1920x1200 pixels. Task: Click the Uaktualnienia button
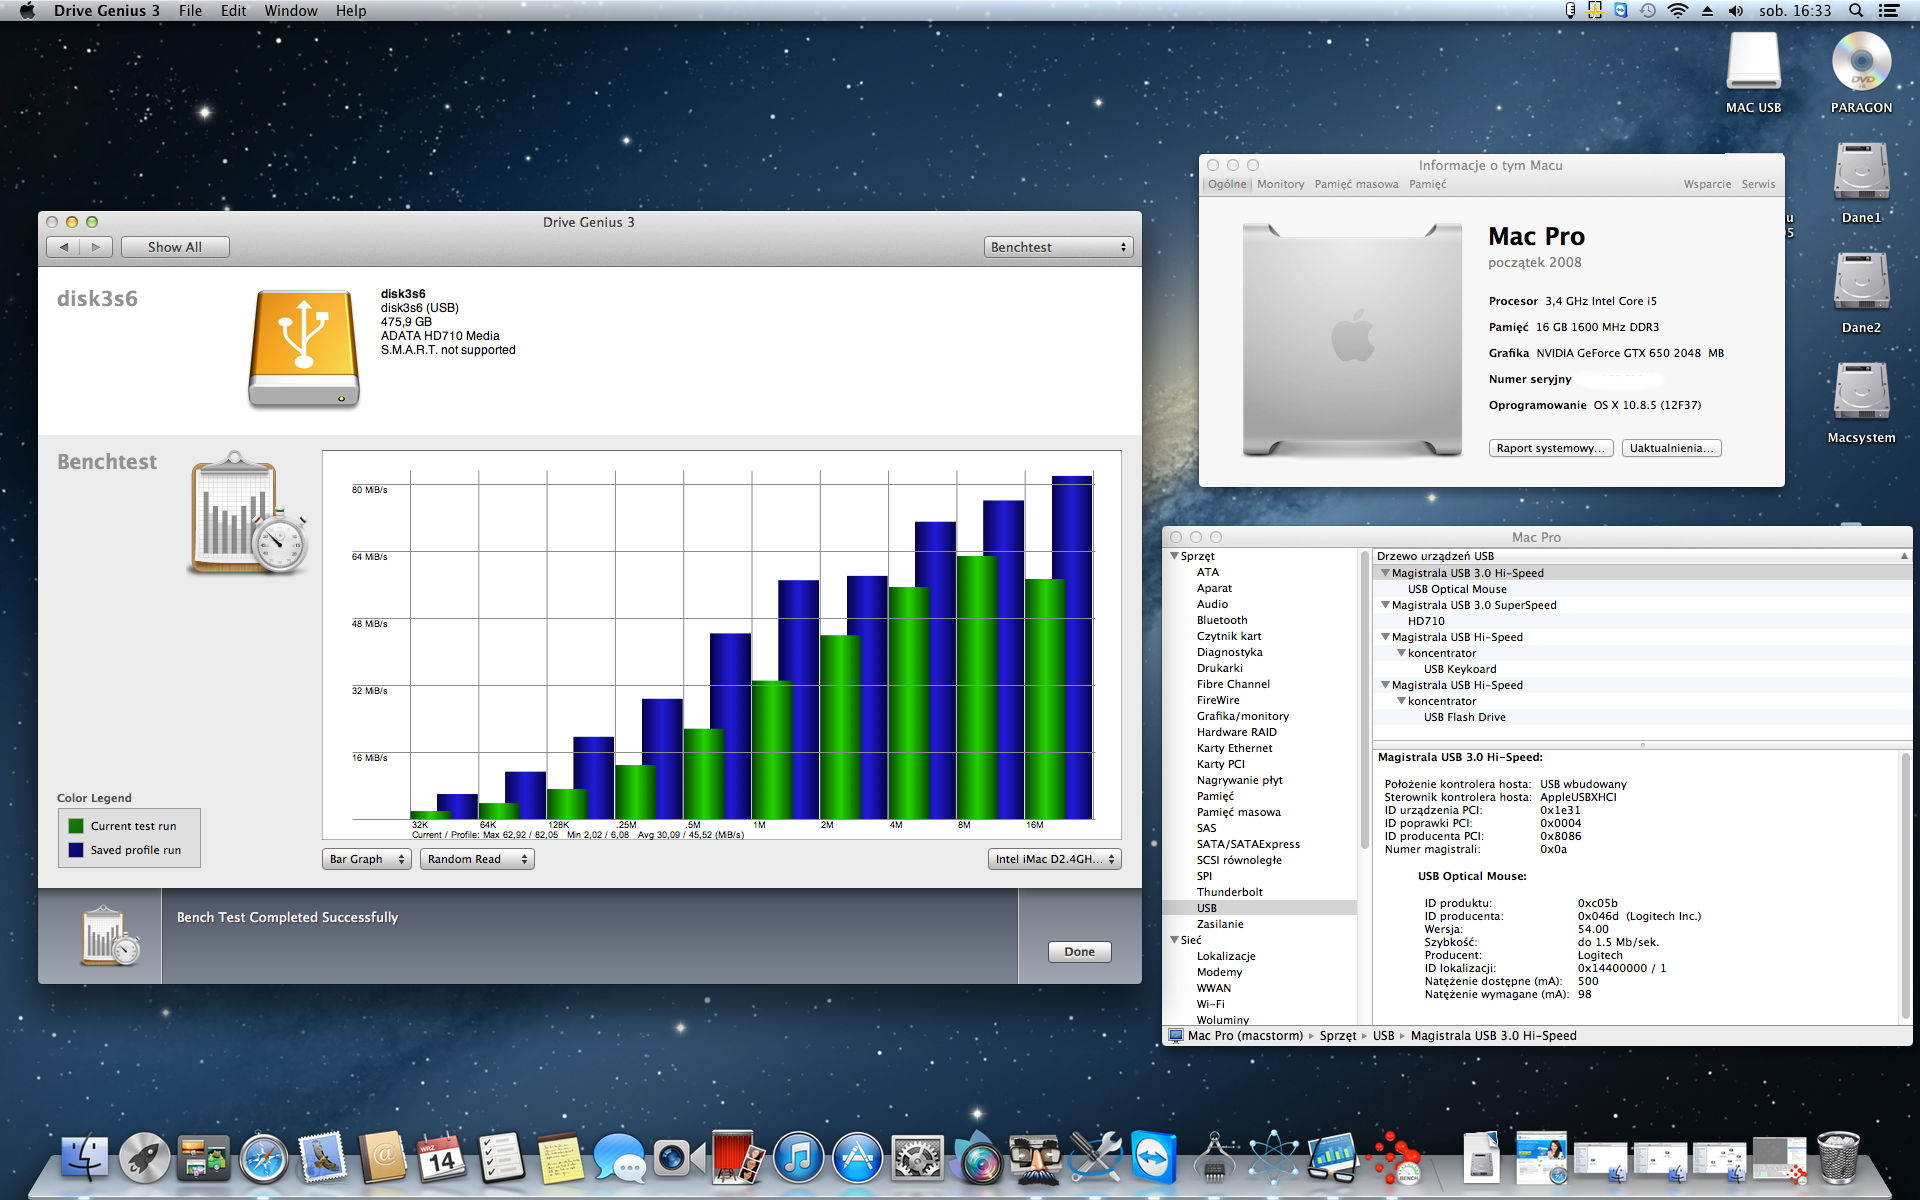(x=1671, y=448)
